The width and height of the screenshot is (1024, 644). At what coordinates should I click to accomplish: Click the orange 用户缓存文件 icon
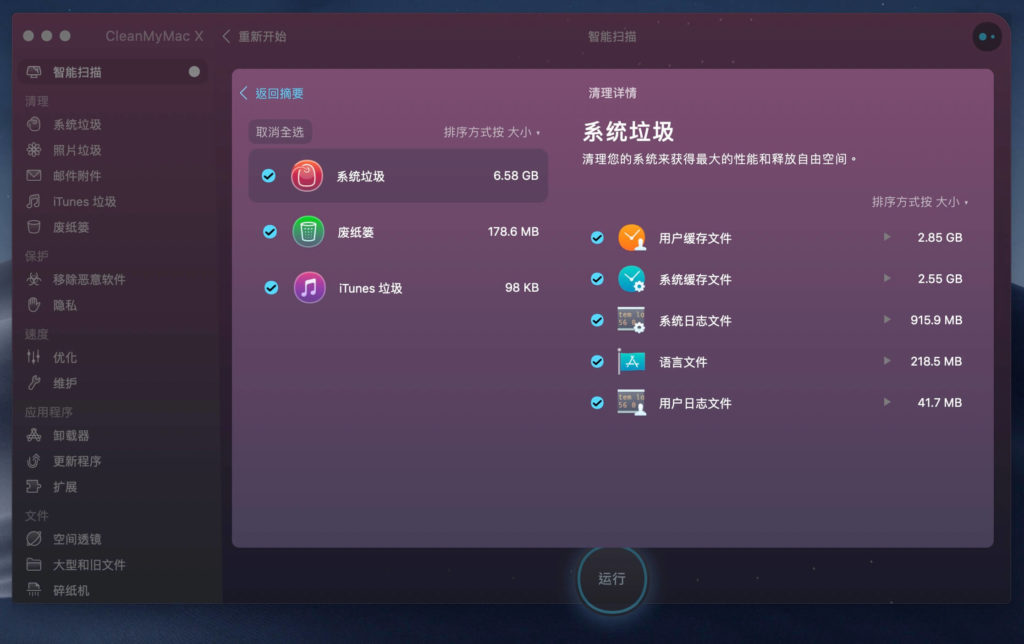click(x=632, y=238)
